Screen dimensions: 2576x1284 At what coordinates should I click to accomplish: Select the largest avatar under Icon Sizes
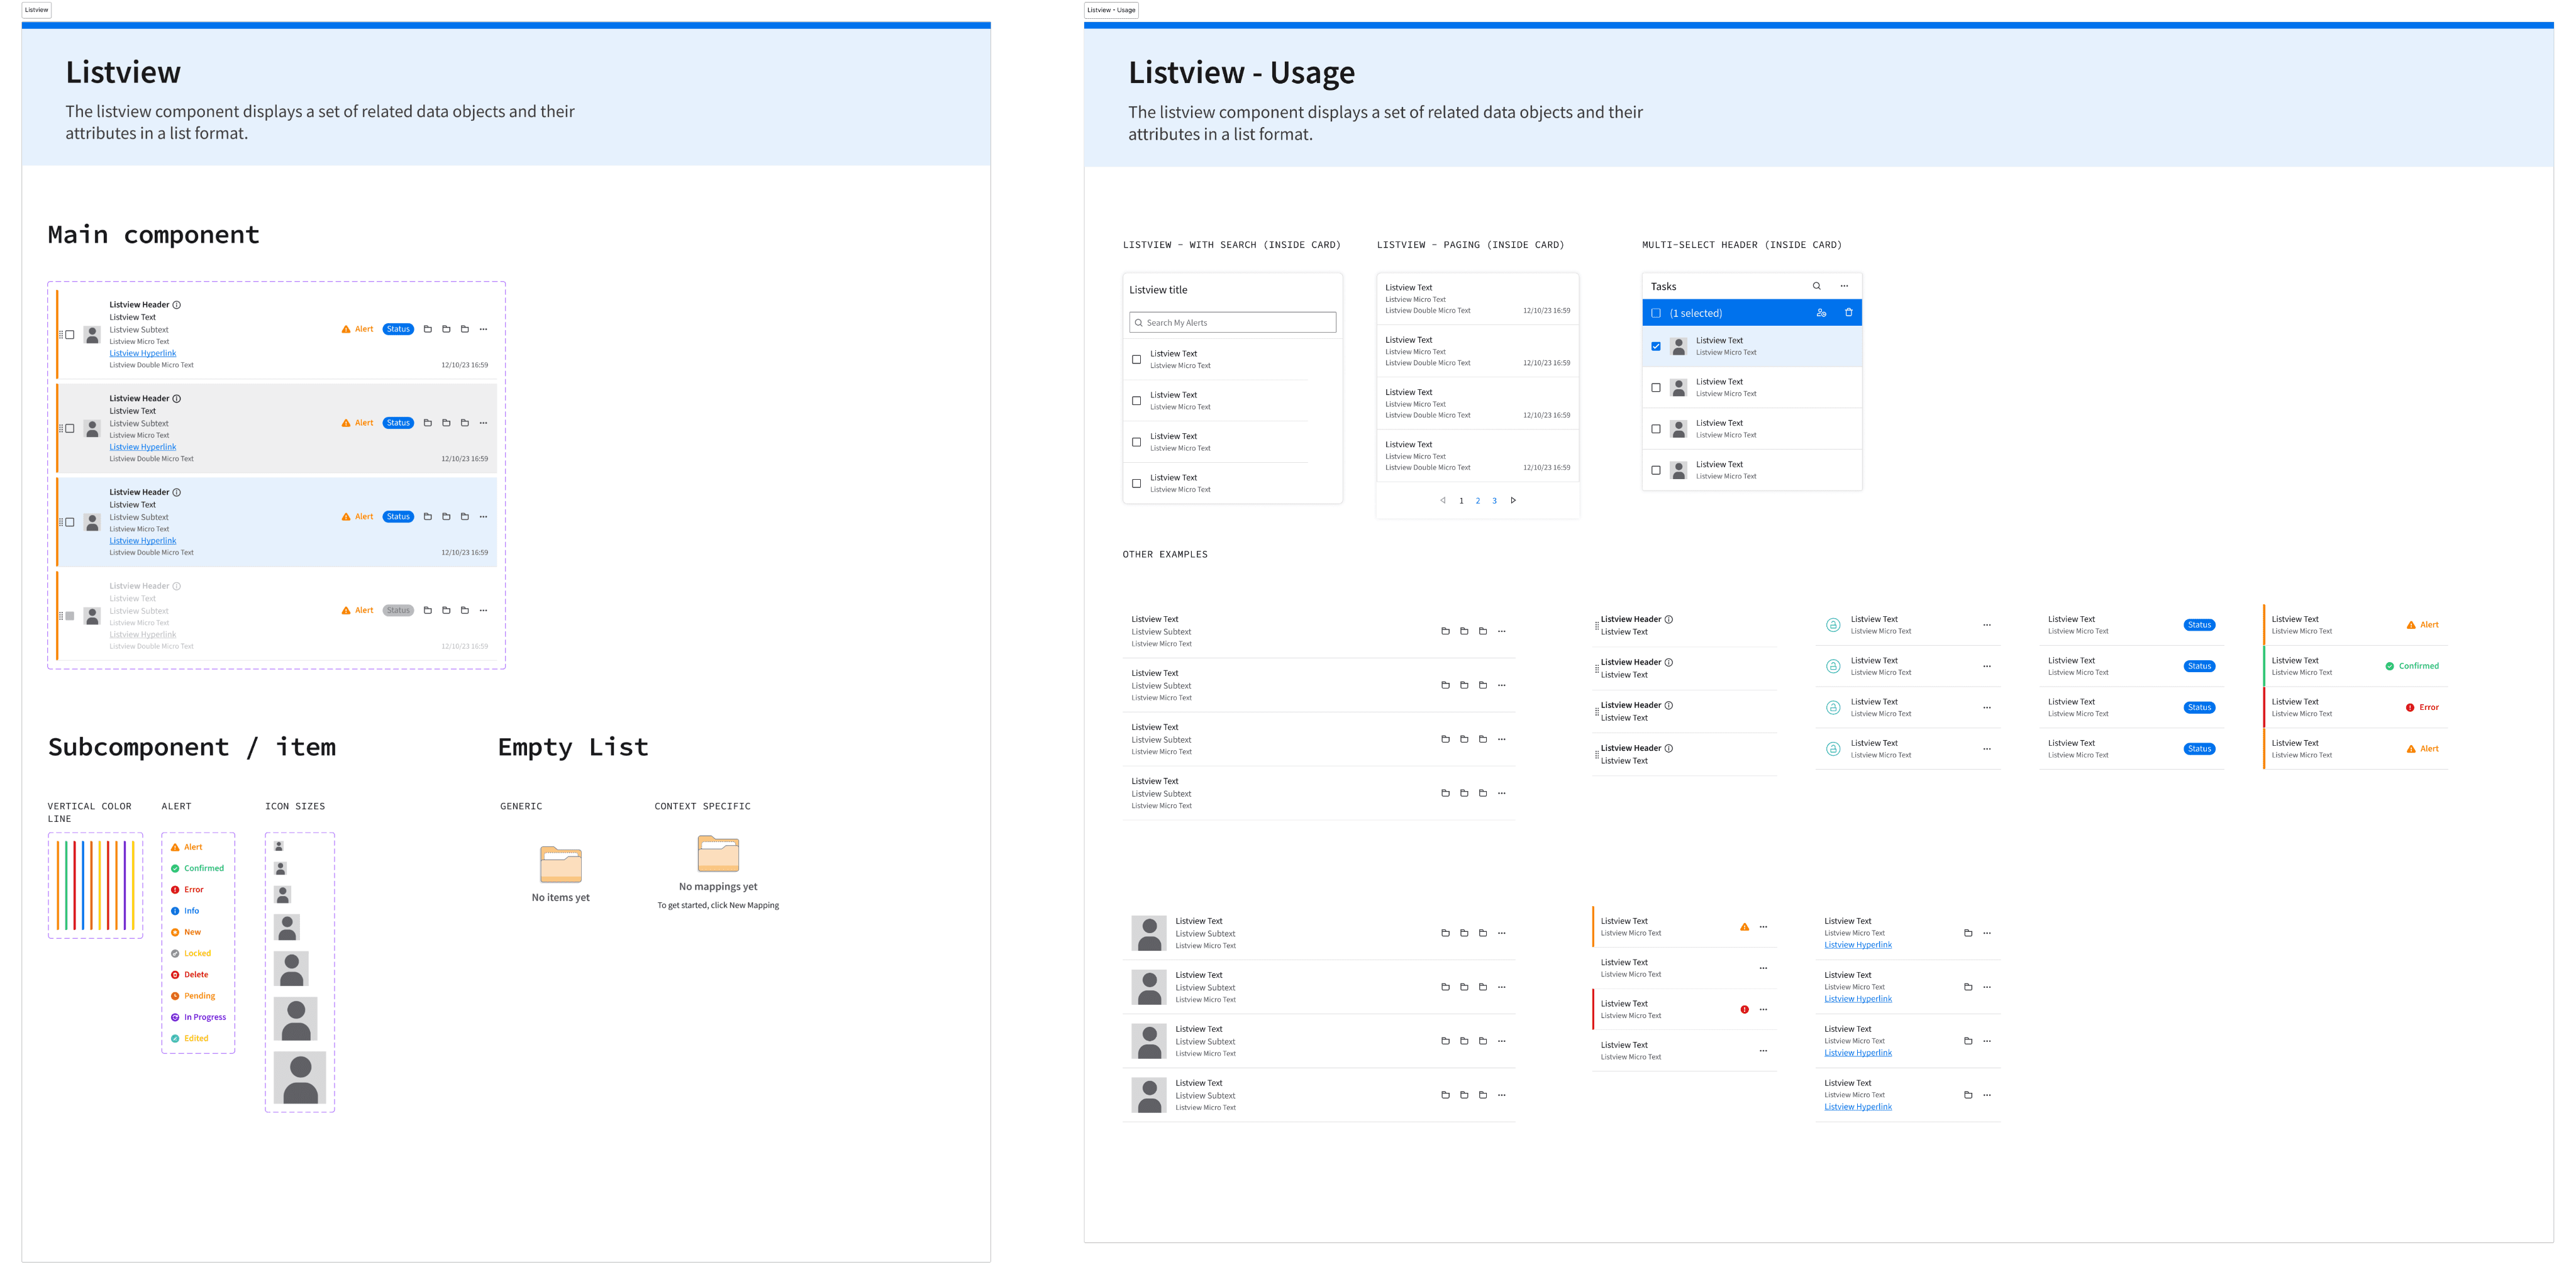click(x=300, y=1078)
